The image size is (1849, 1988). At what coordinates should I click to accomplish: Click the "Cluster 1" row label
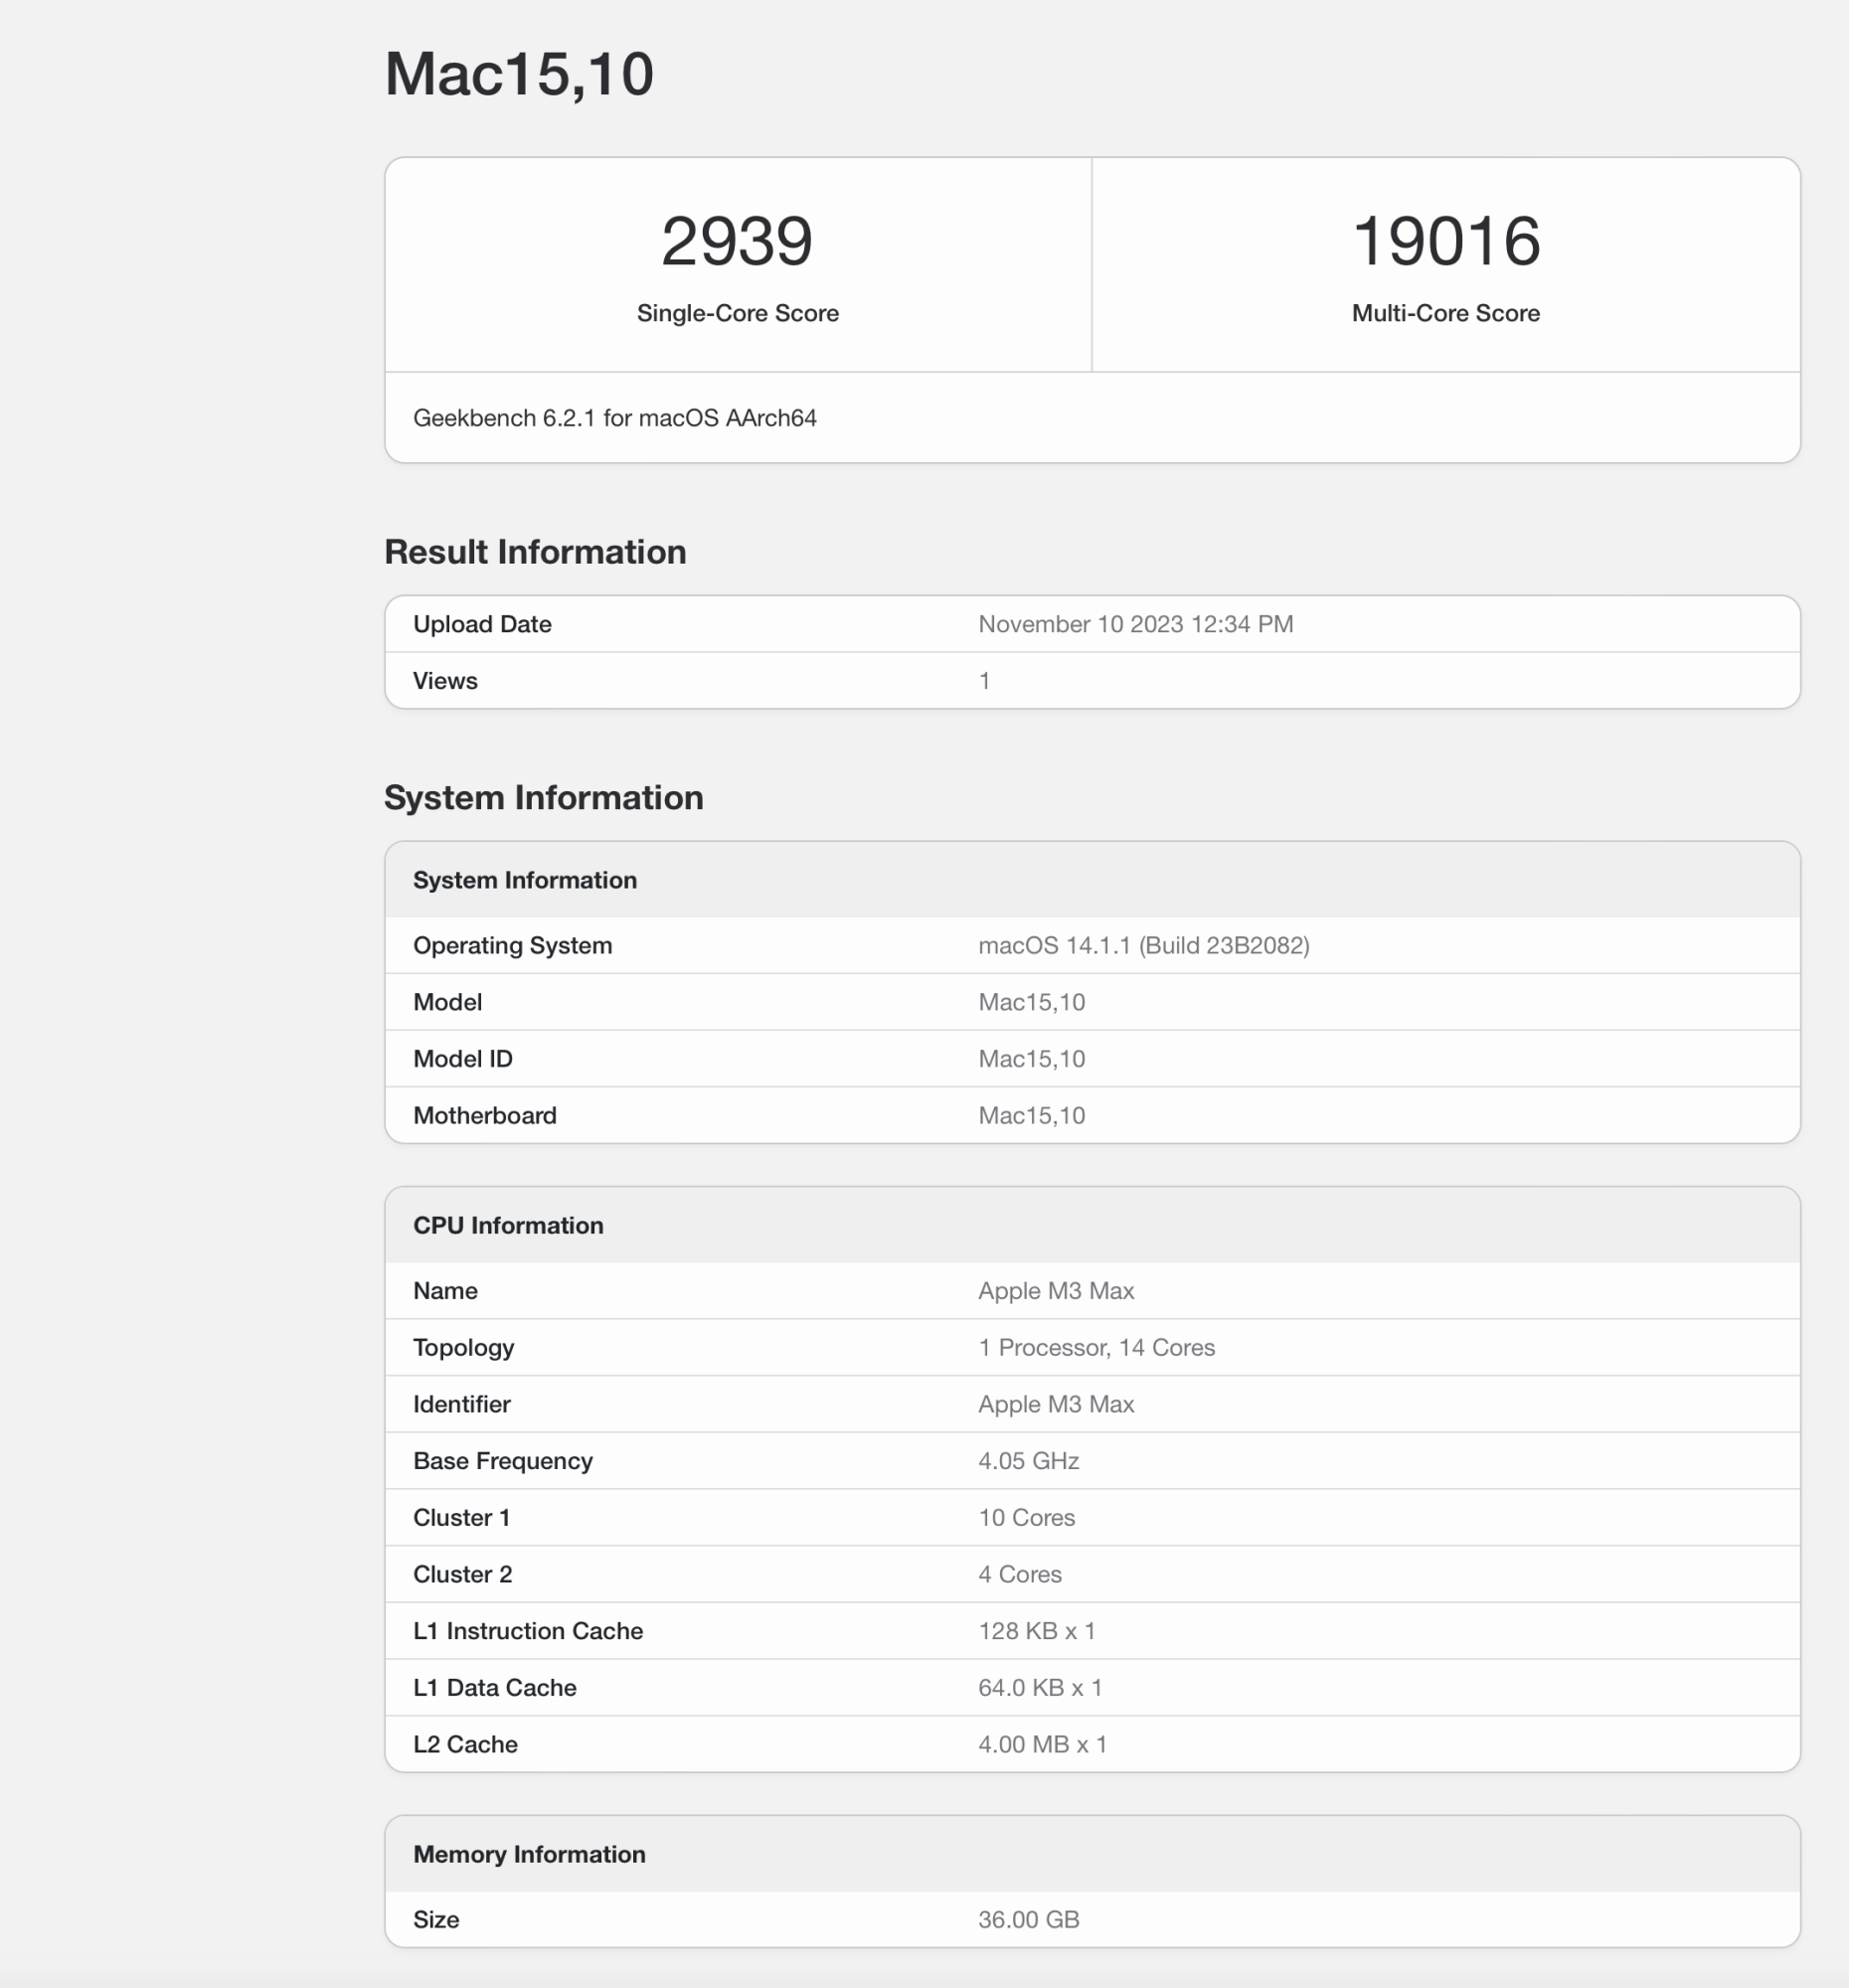click(461, 1518)
